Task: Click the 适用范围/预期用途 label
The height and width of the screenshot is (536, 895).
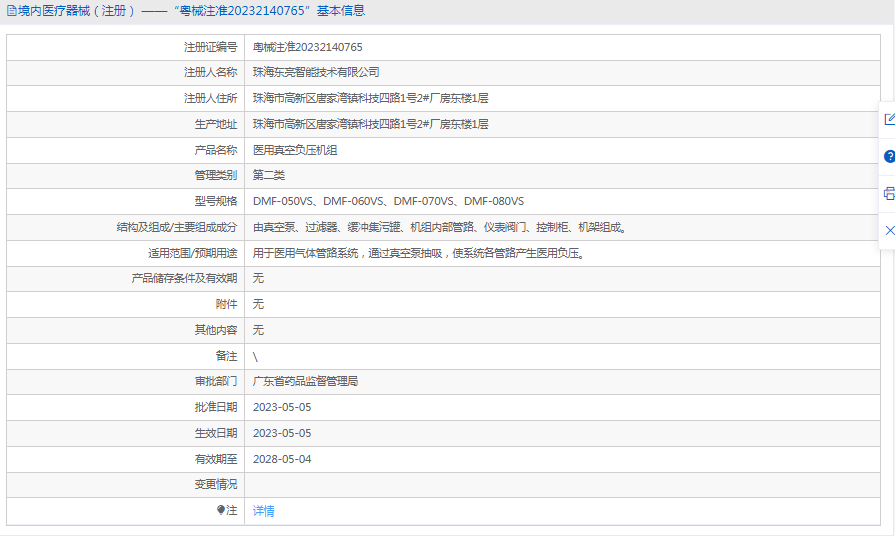Action: point(192,253)
